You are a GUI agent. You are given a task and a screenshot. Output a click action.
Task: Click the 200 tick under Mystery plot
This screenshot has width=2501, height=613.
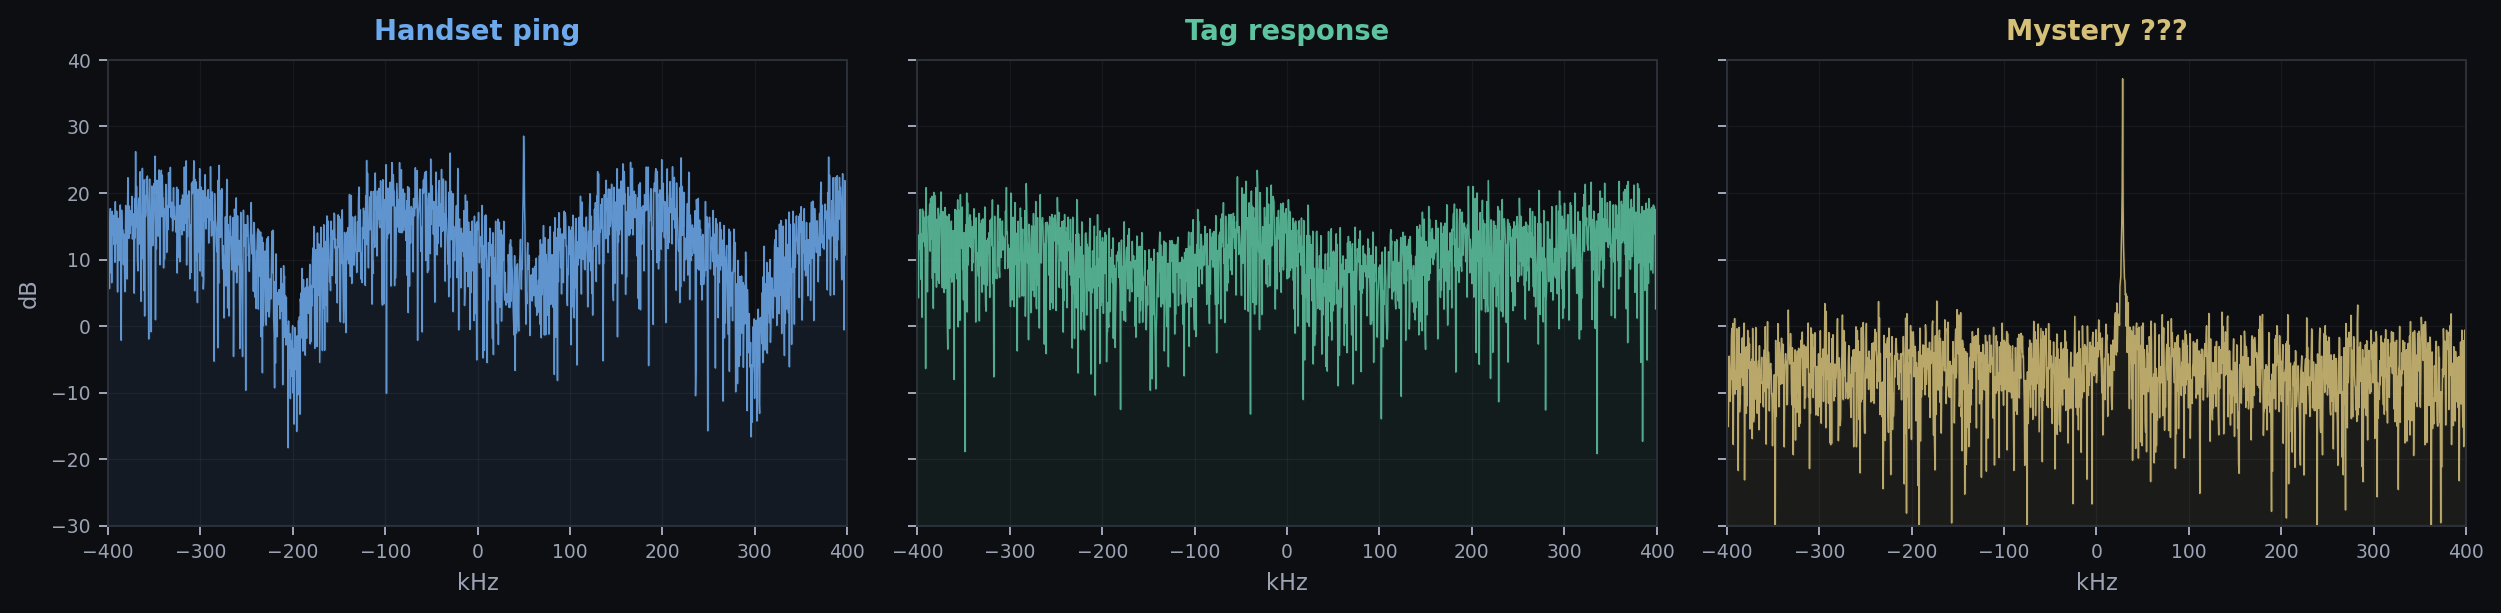tap(2281, 552)
